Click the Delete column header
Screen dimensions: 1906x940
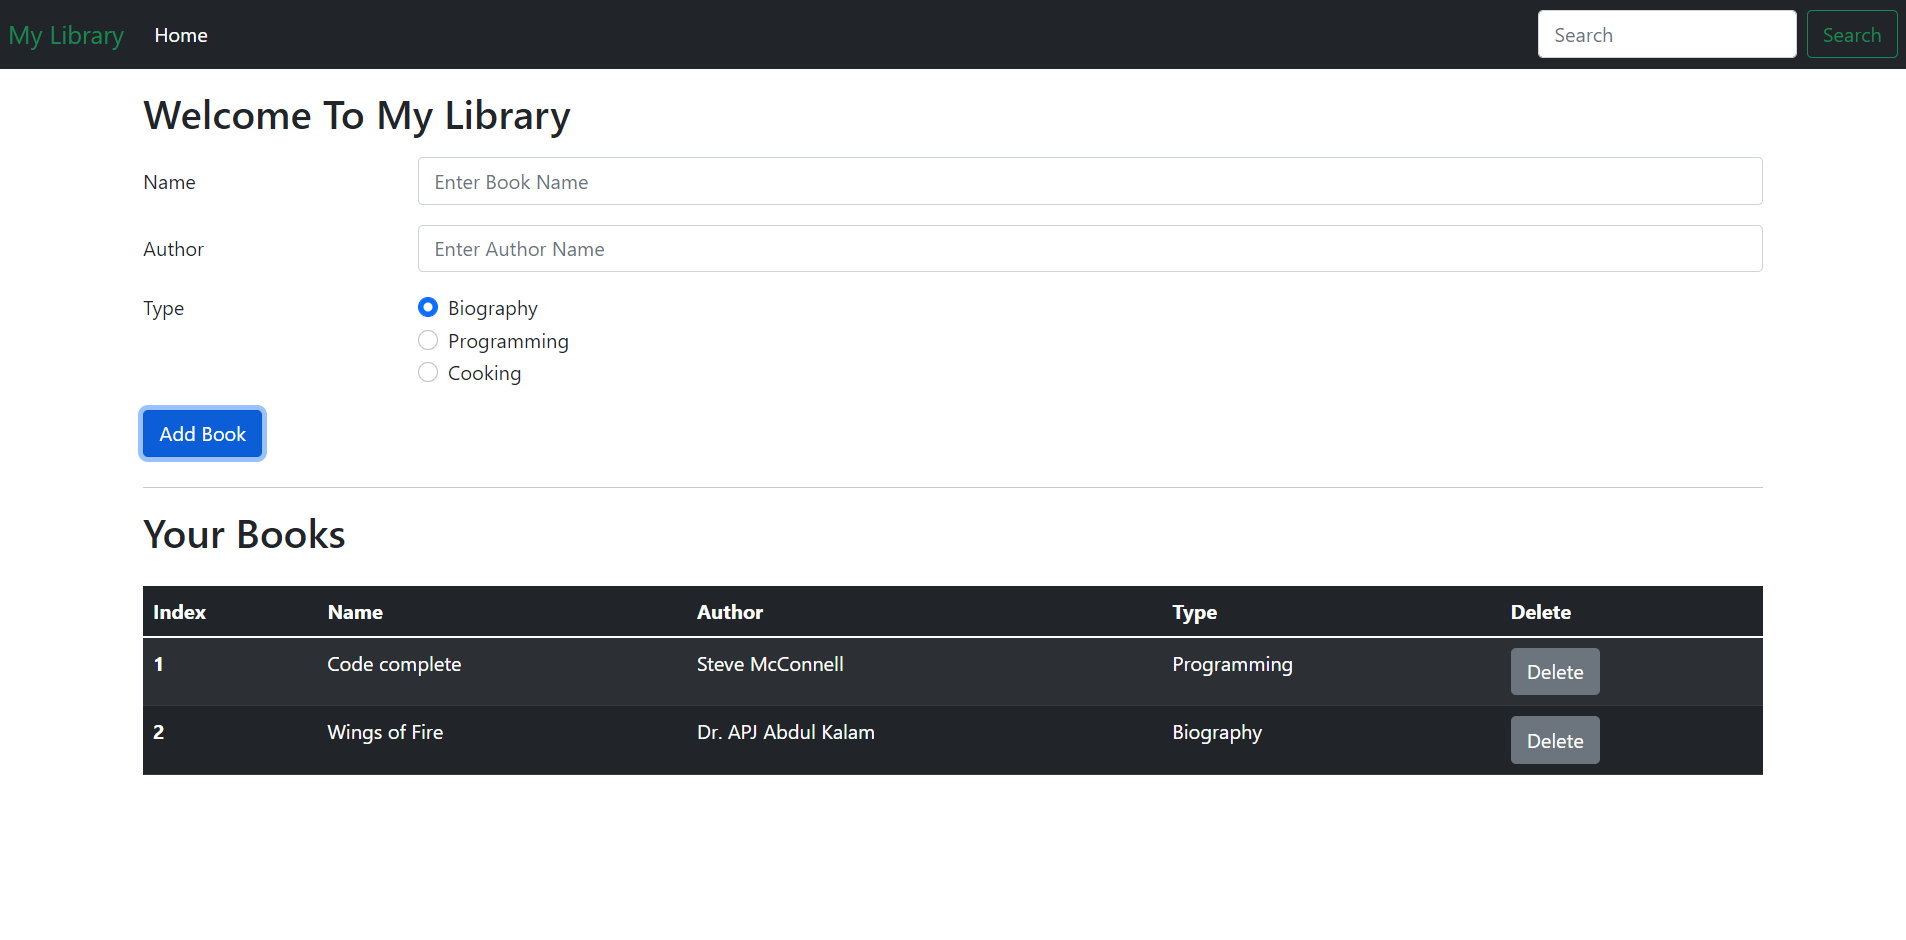[x=1541, y=611]
